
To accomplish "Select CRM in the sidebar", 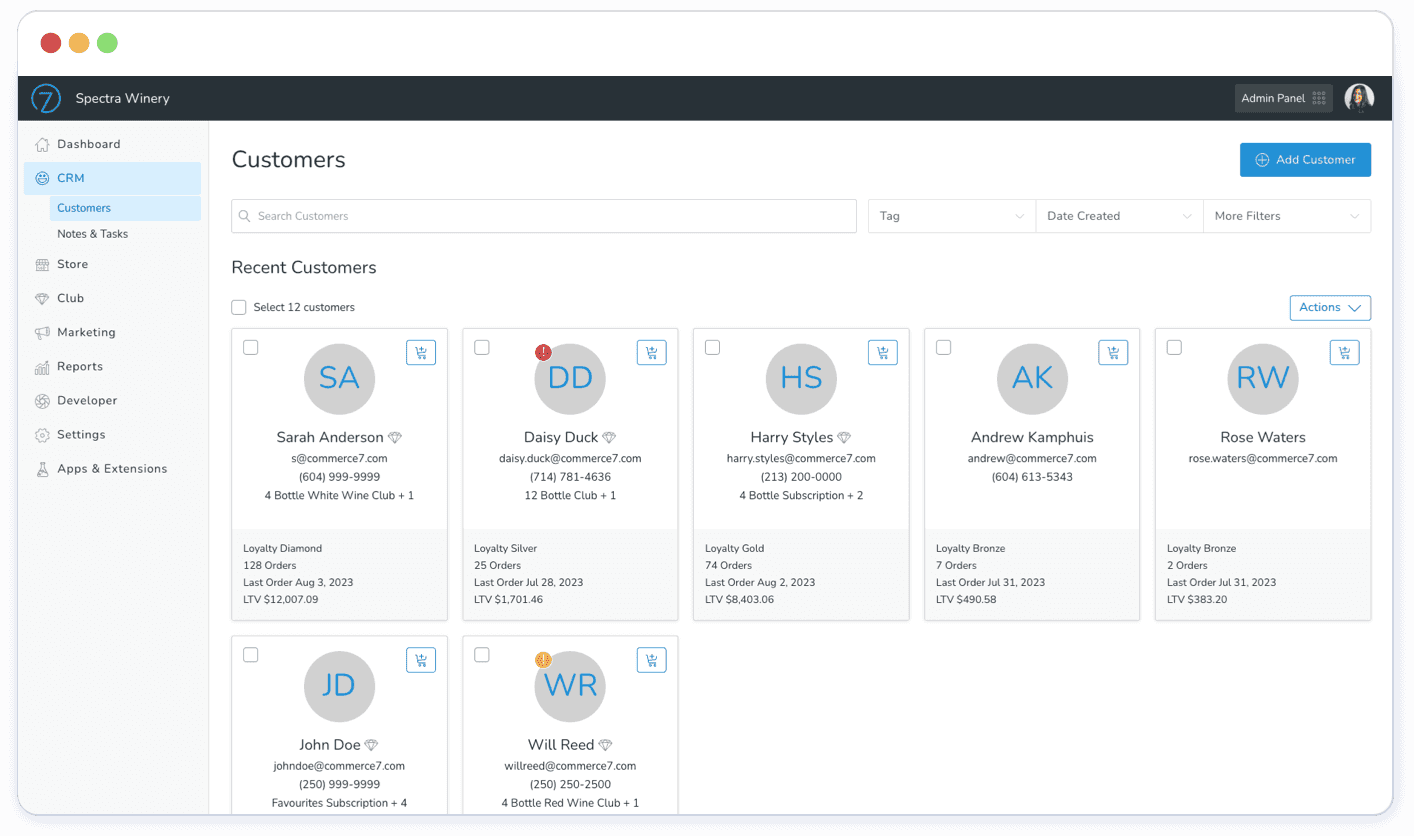I will pyautogui.click(x=112, y=178).
